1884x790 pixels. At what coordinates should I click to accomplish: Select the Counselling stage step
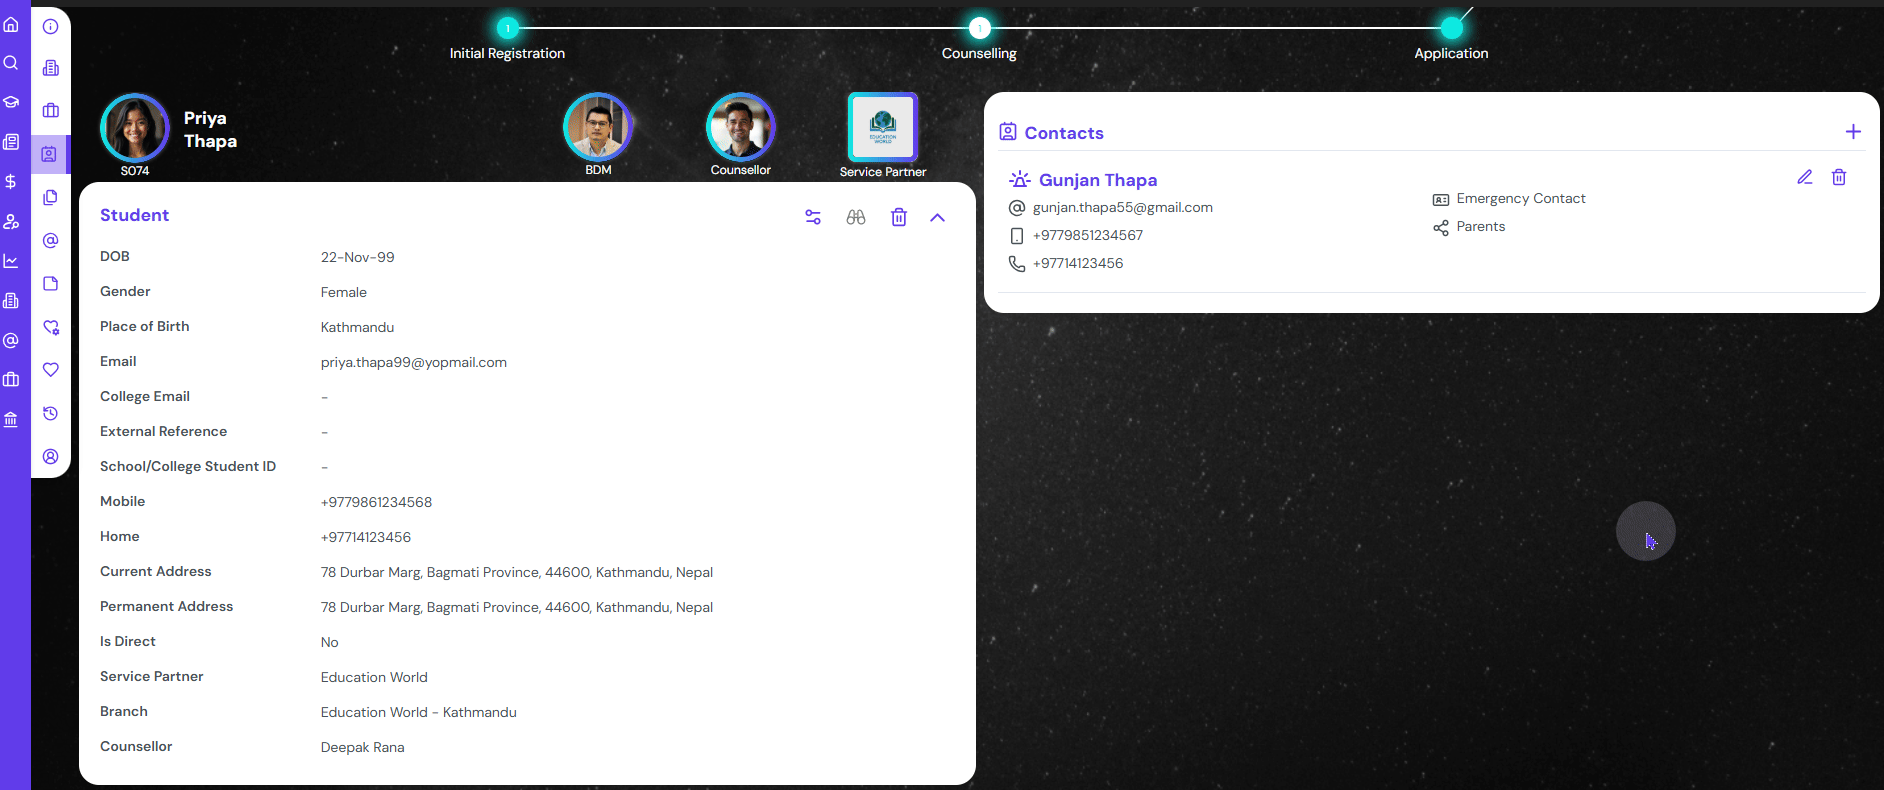(980, 28)
